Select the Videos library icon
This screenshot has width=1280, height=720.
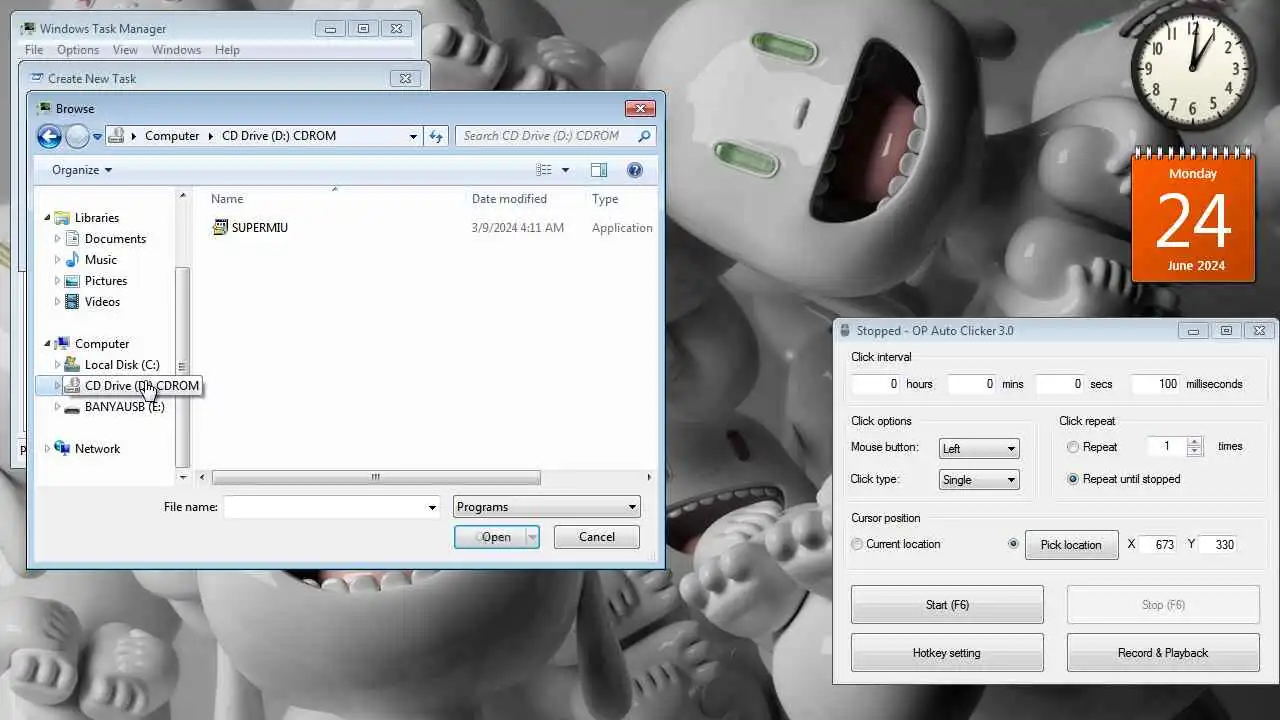click(x=73, y=301)
